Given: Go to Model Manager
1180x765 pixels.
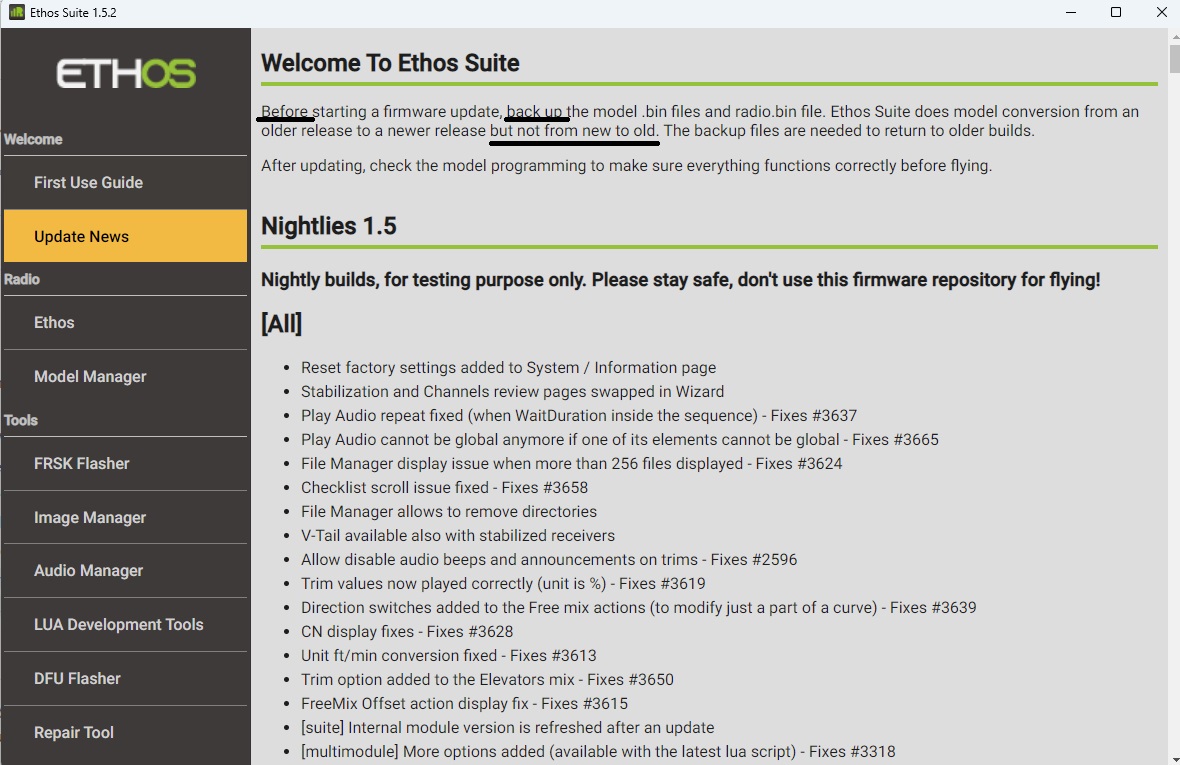Looking at the screenshot, I should click(x=125, y=377).
